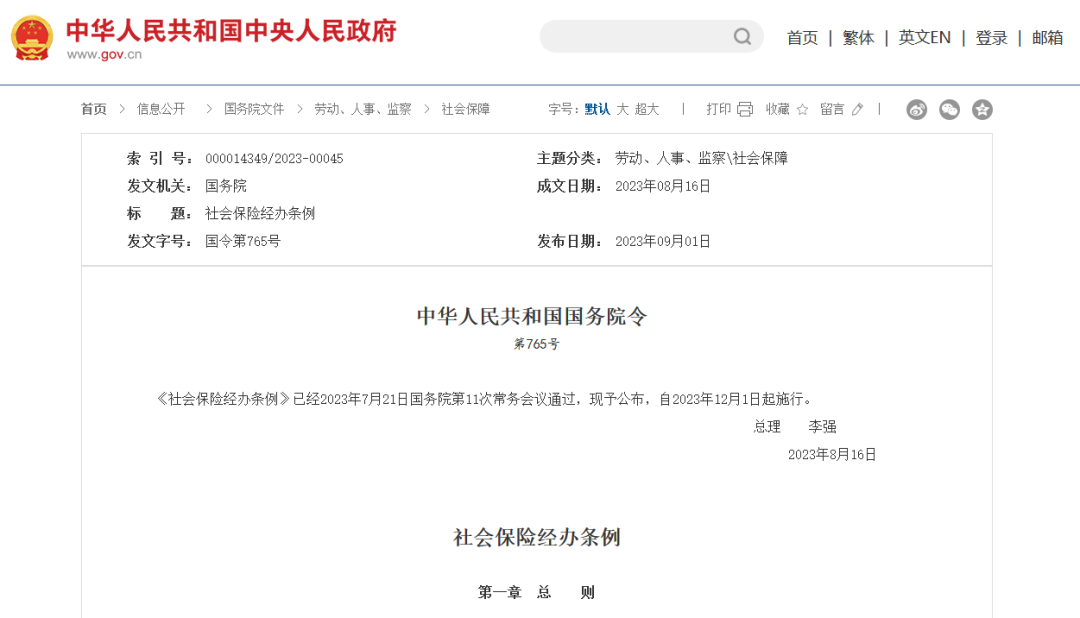Set font size to 大
Viewport: 1080px width, 618px height.
[x=622, y=109]
